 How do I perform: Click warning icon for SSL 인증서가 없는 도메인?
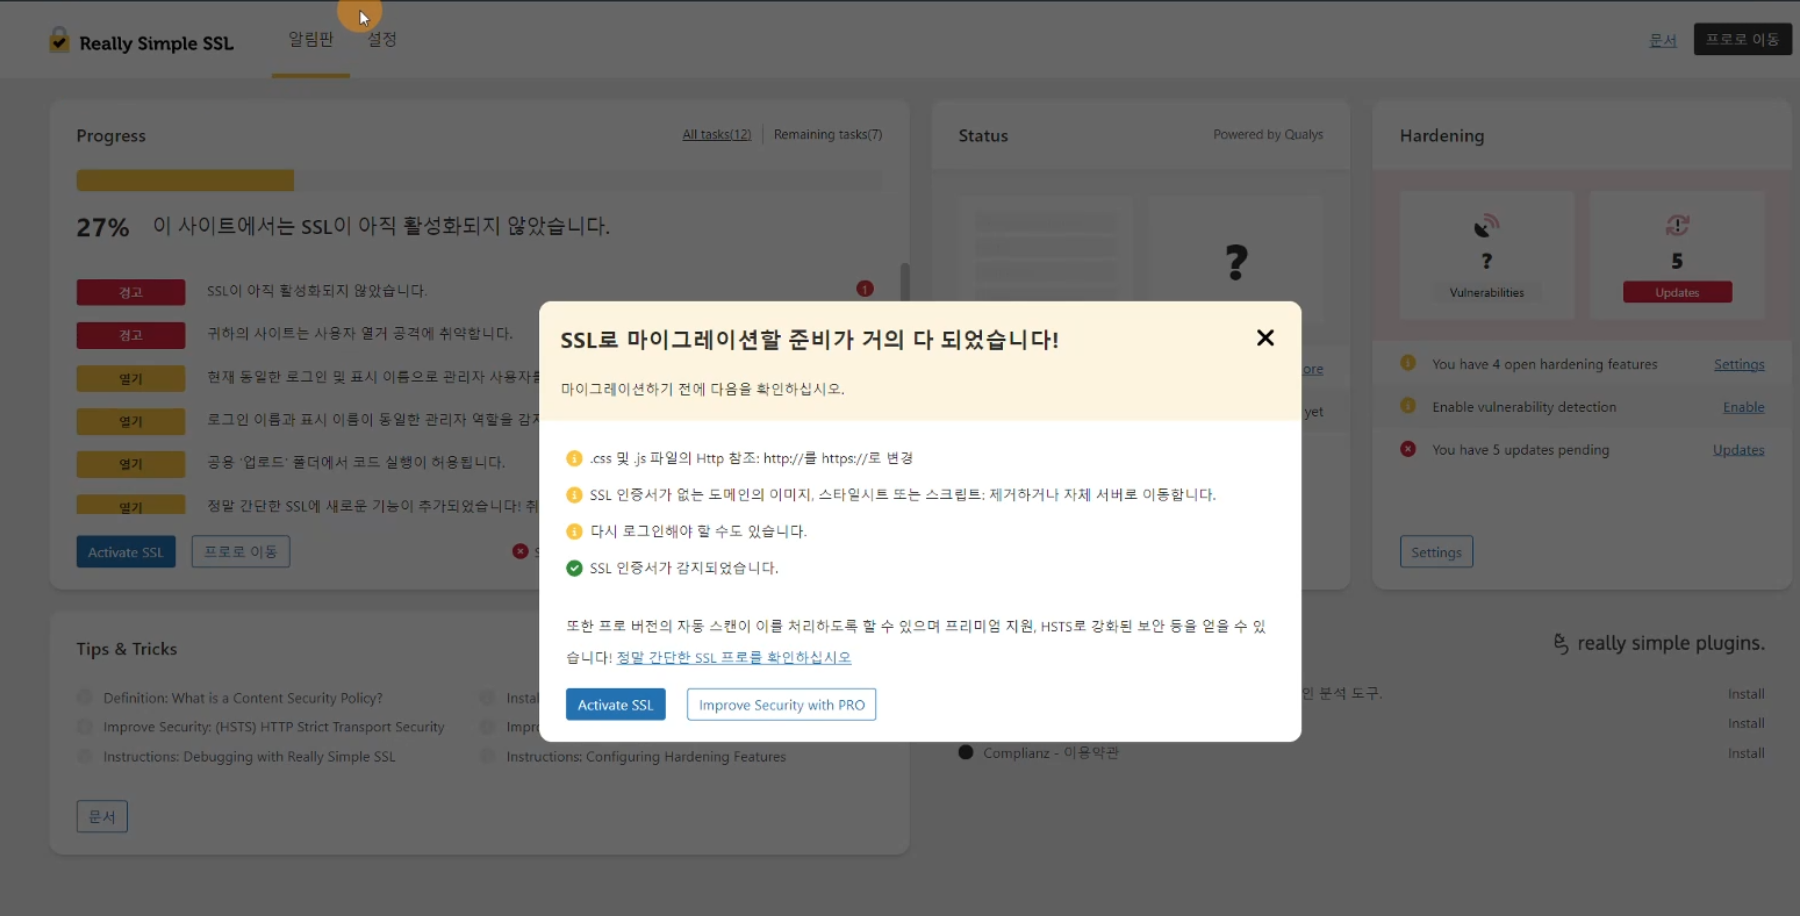point(574,495)
